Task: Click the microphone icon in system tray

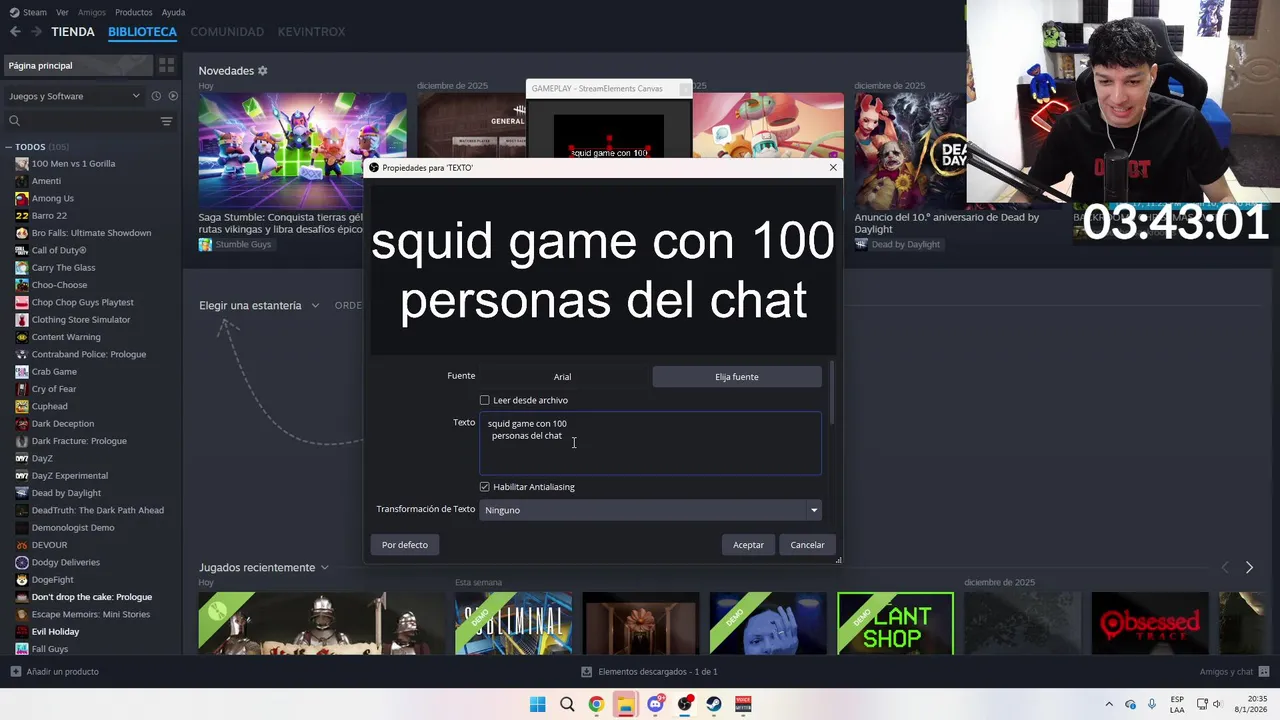Action: coord(1152,704)
